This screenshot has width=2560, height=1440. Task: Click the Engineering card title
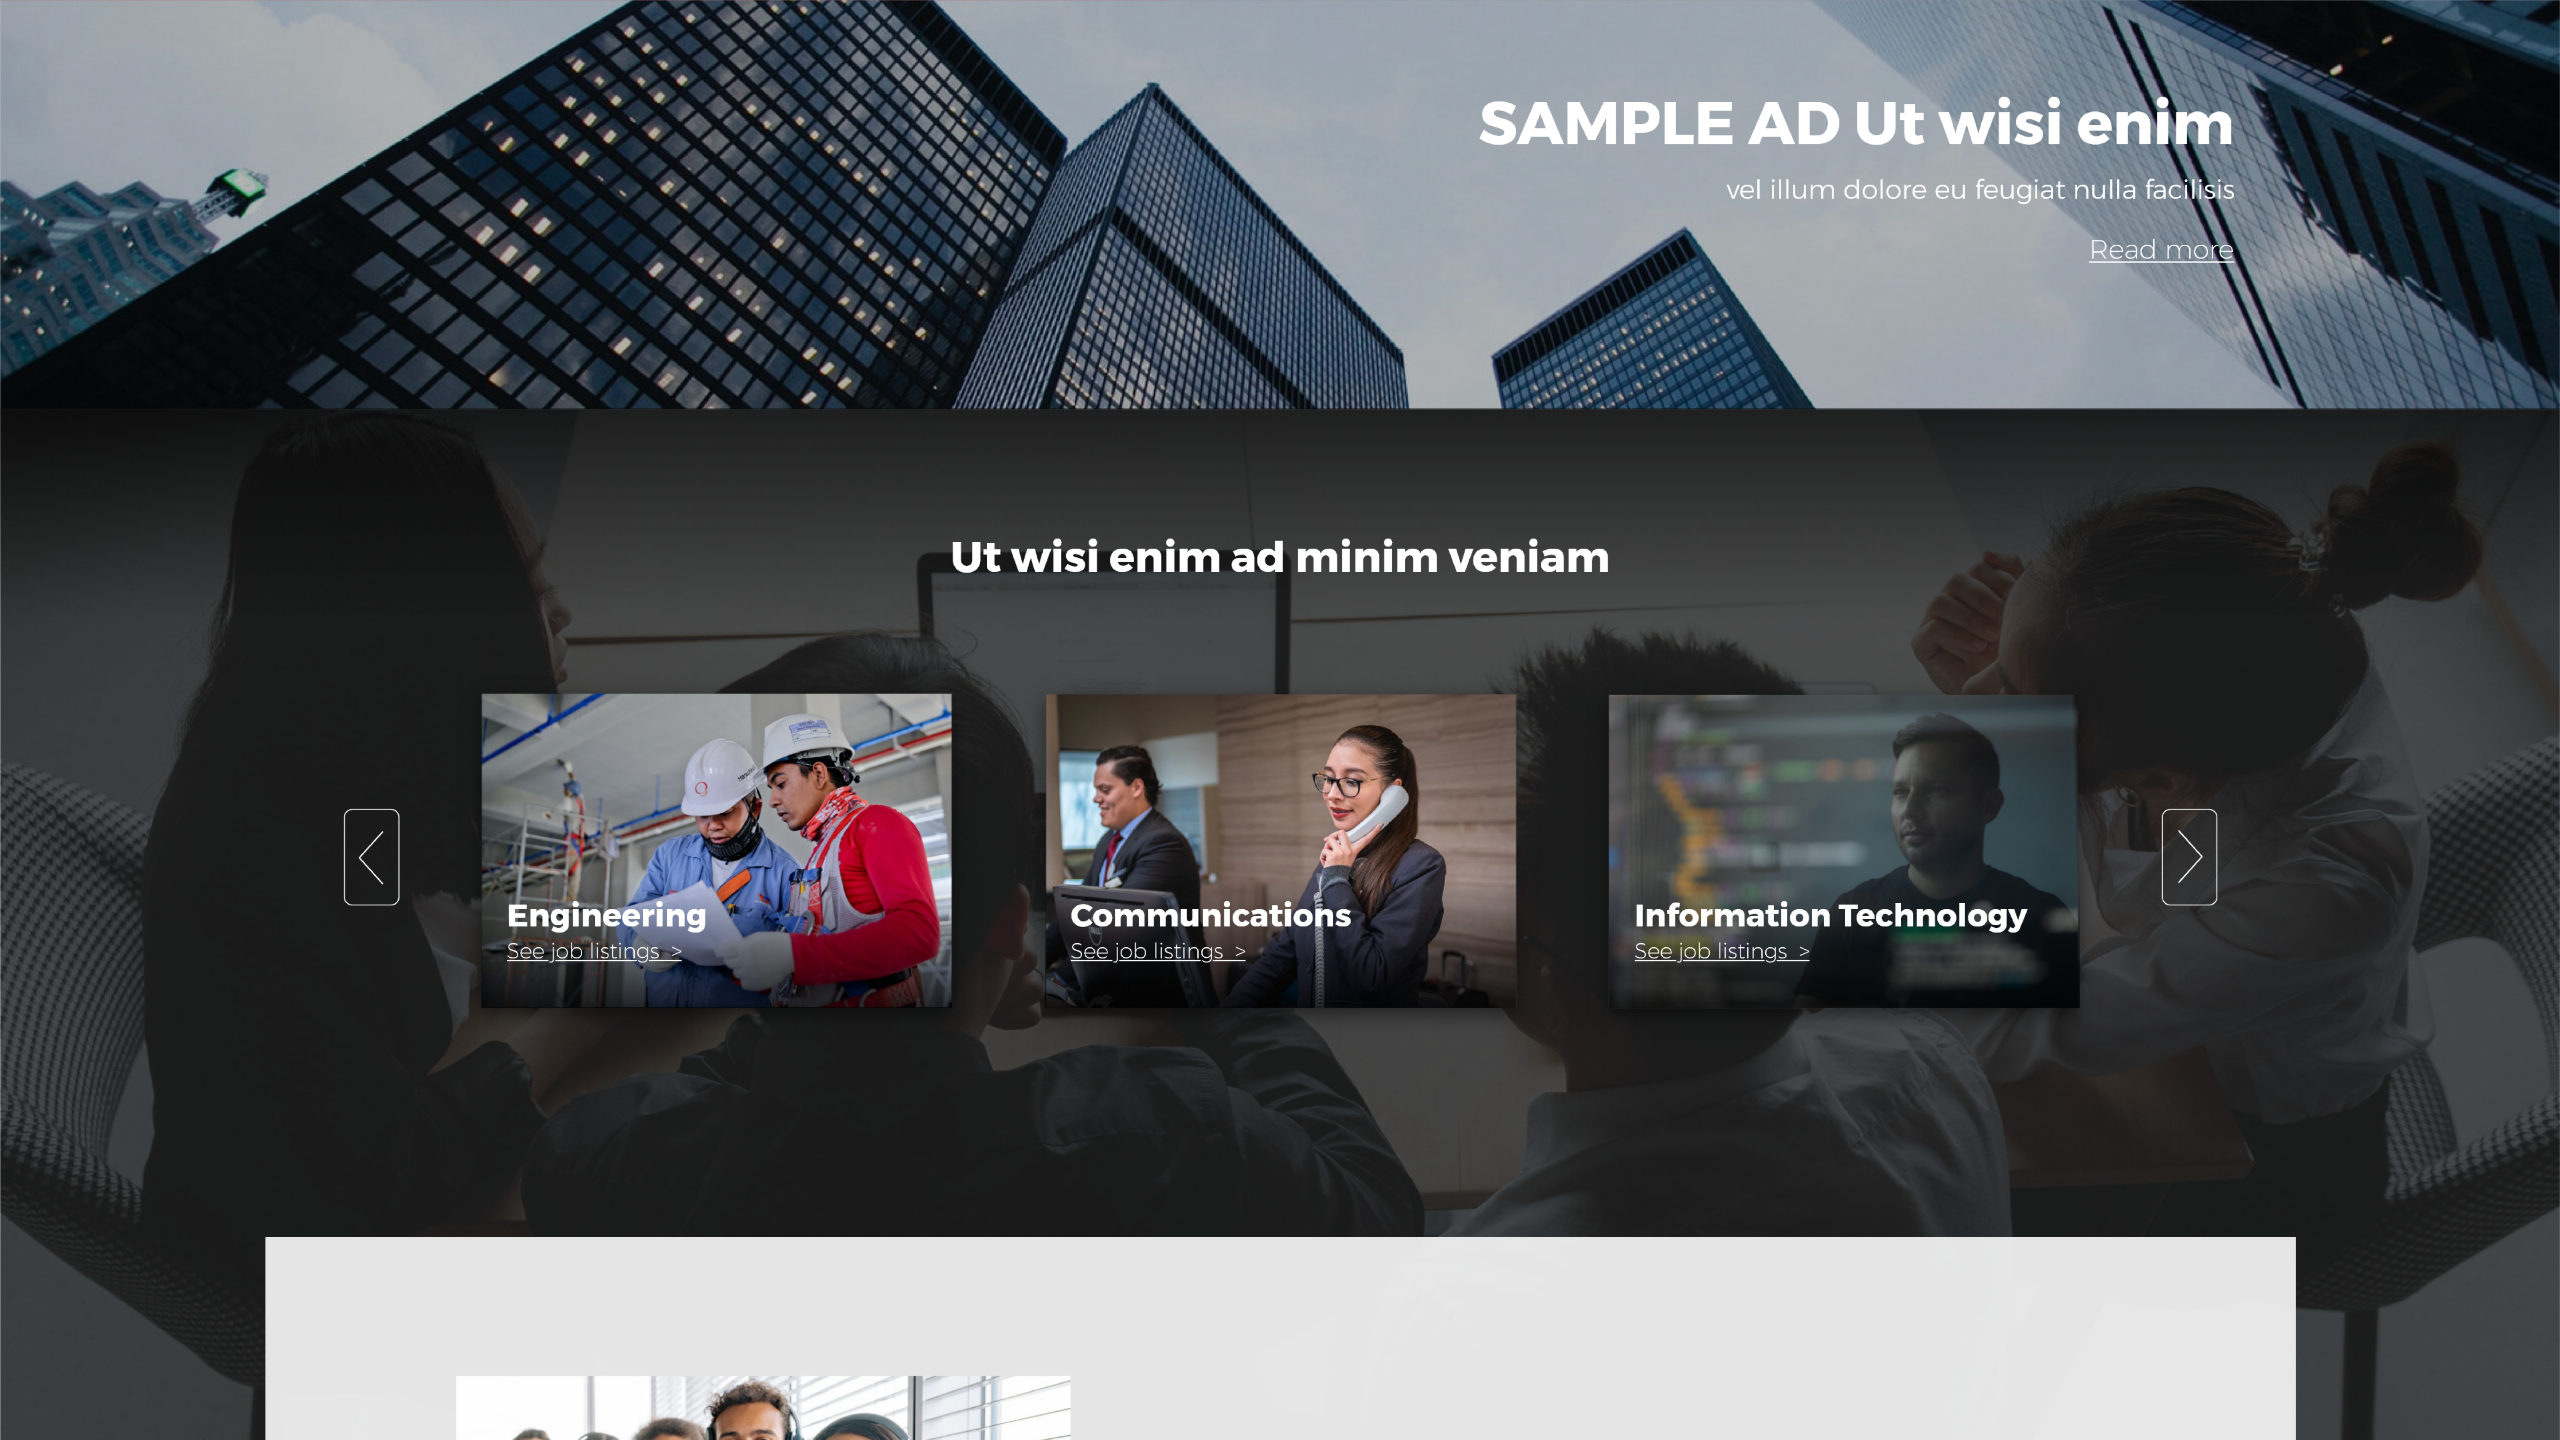607,915
